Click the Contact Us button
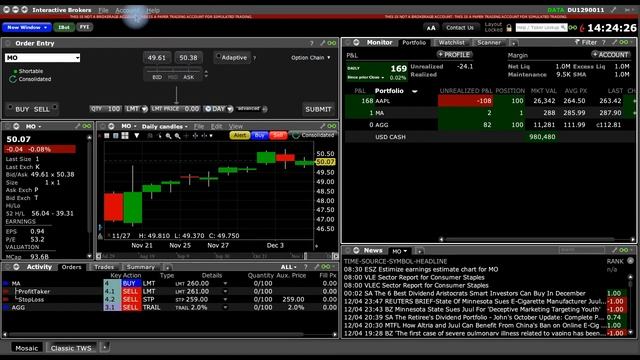 pos(460,28)
